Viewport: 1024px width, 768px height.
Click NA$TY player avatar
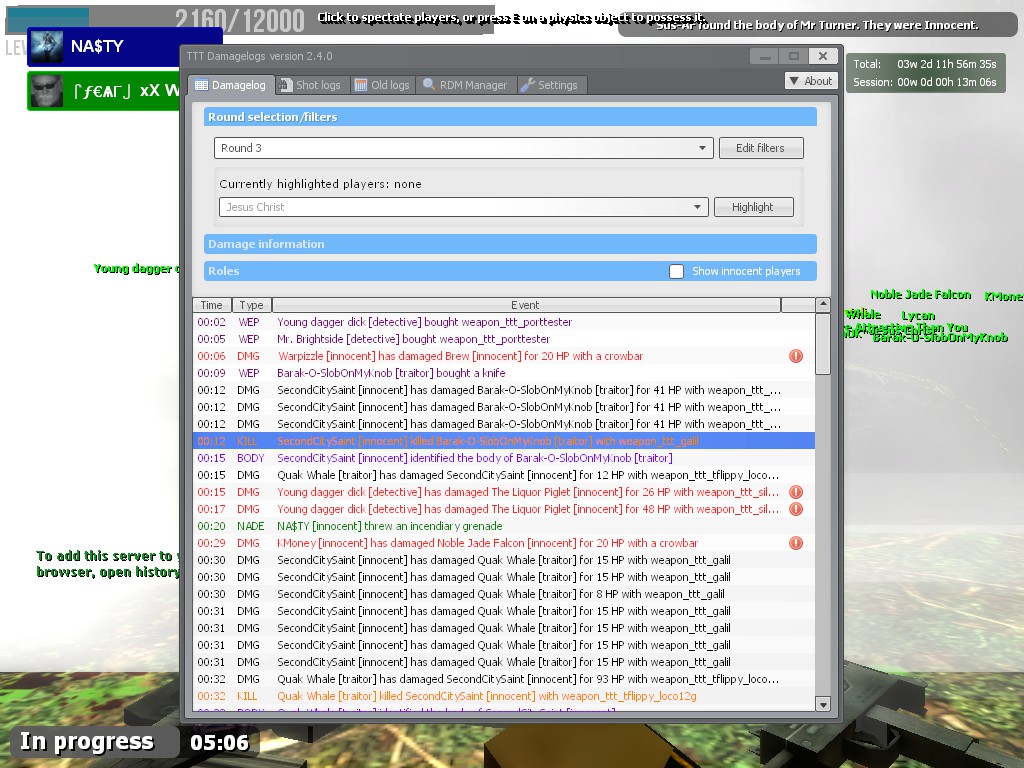pos(46,46)
